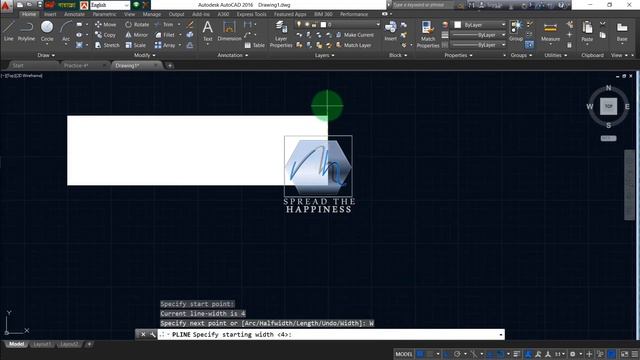Click the Fillet tool
This screenshot has width=640, height=360.
click(x=164, y=35)
